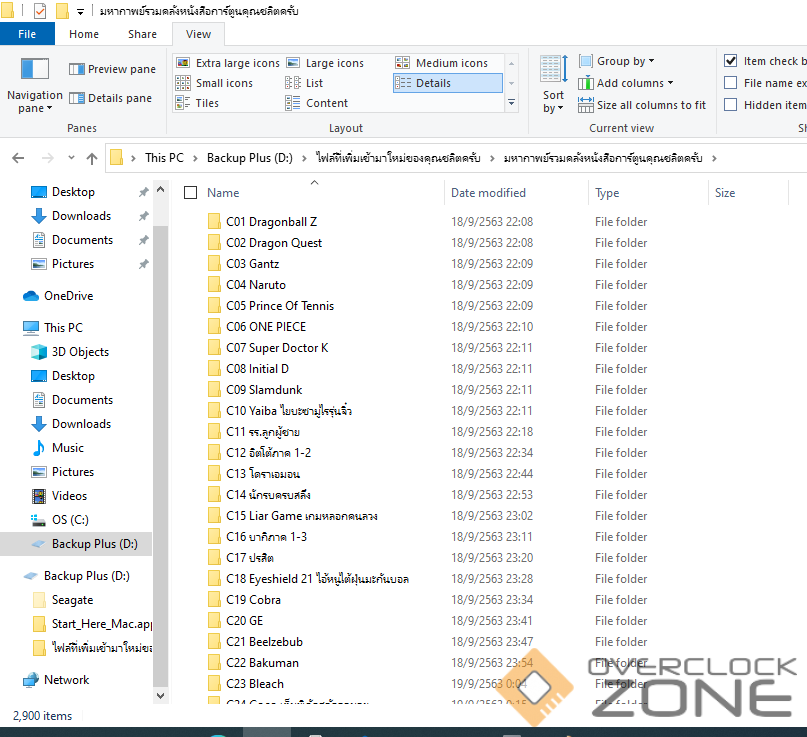Open the File menu tab

tap(27, 34)
